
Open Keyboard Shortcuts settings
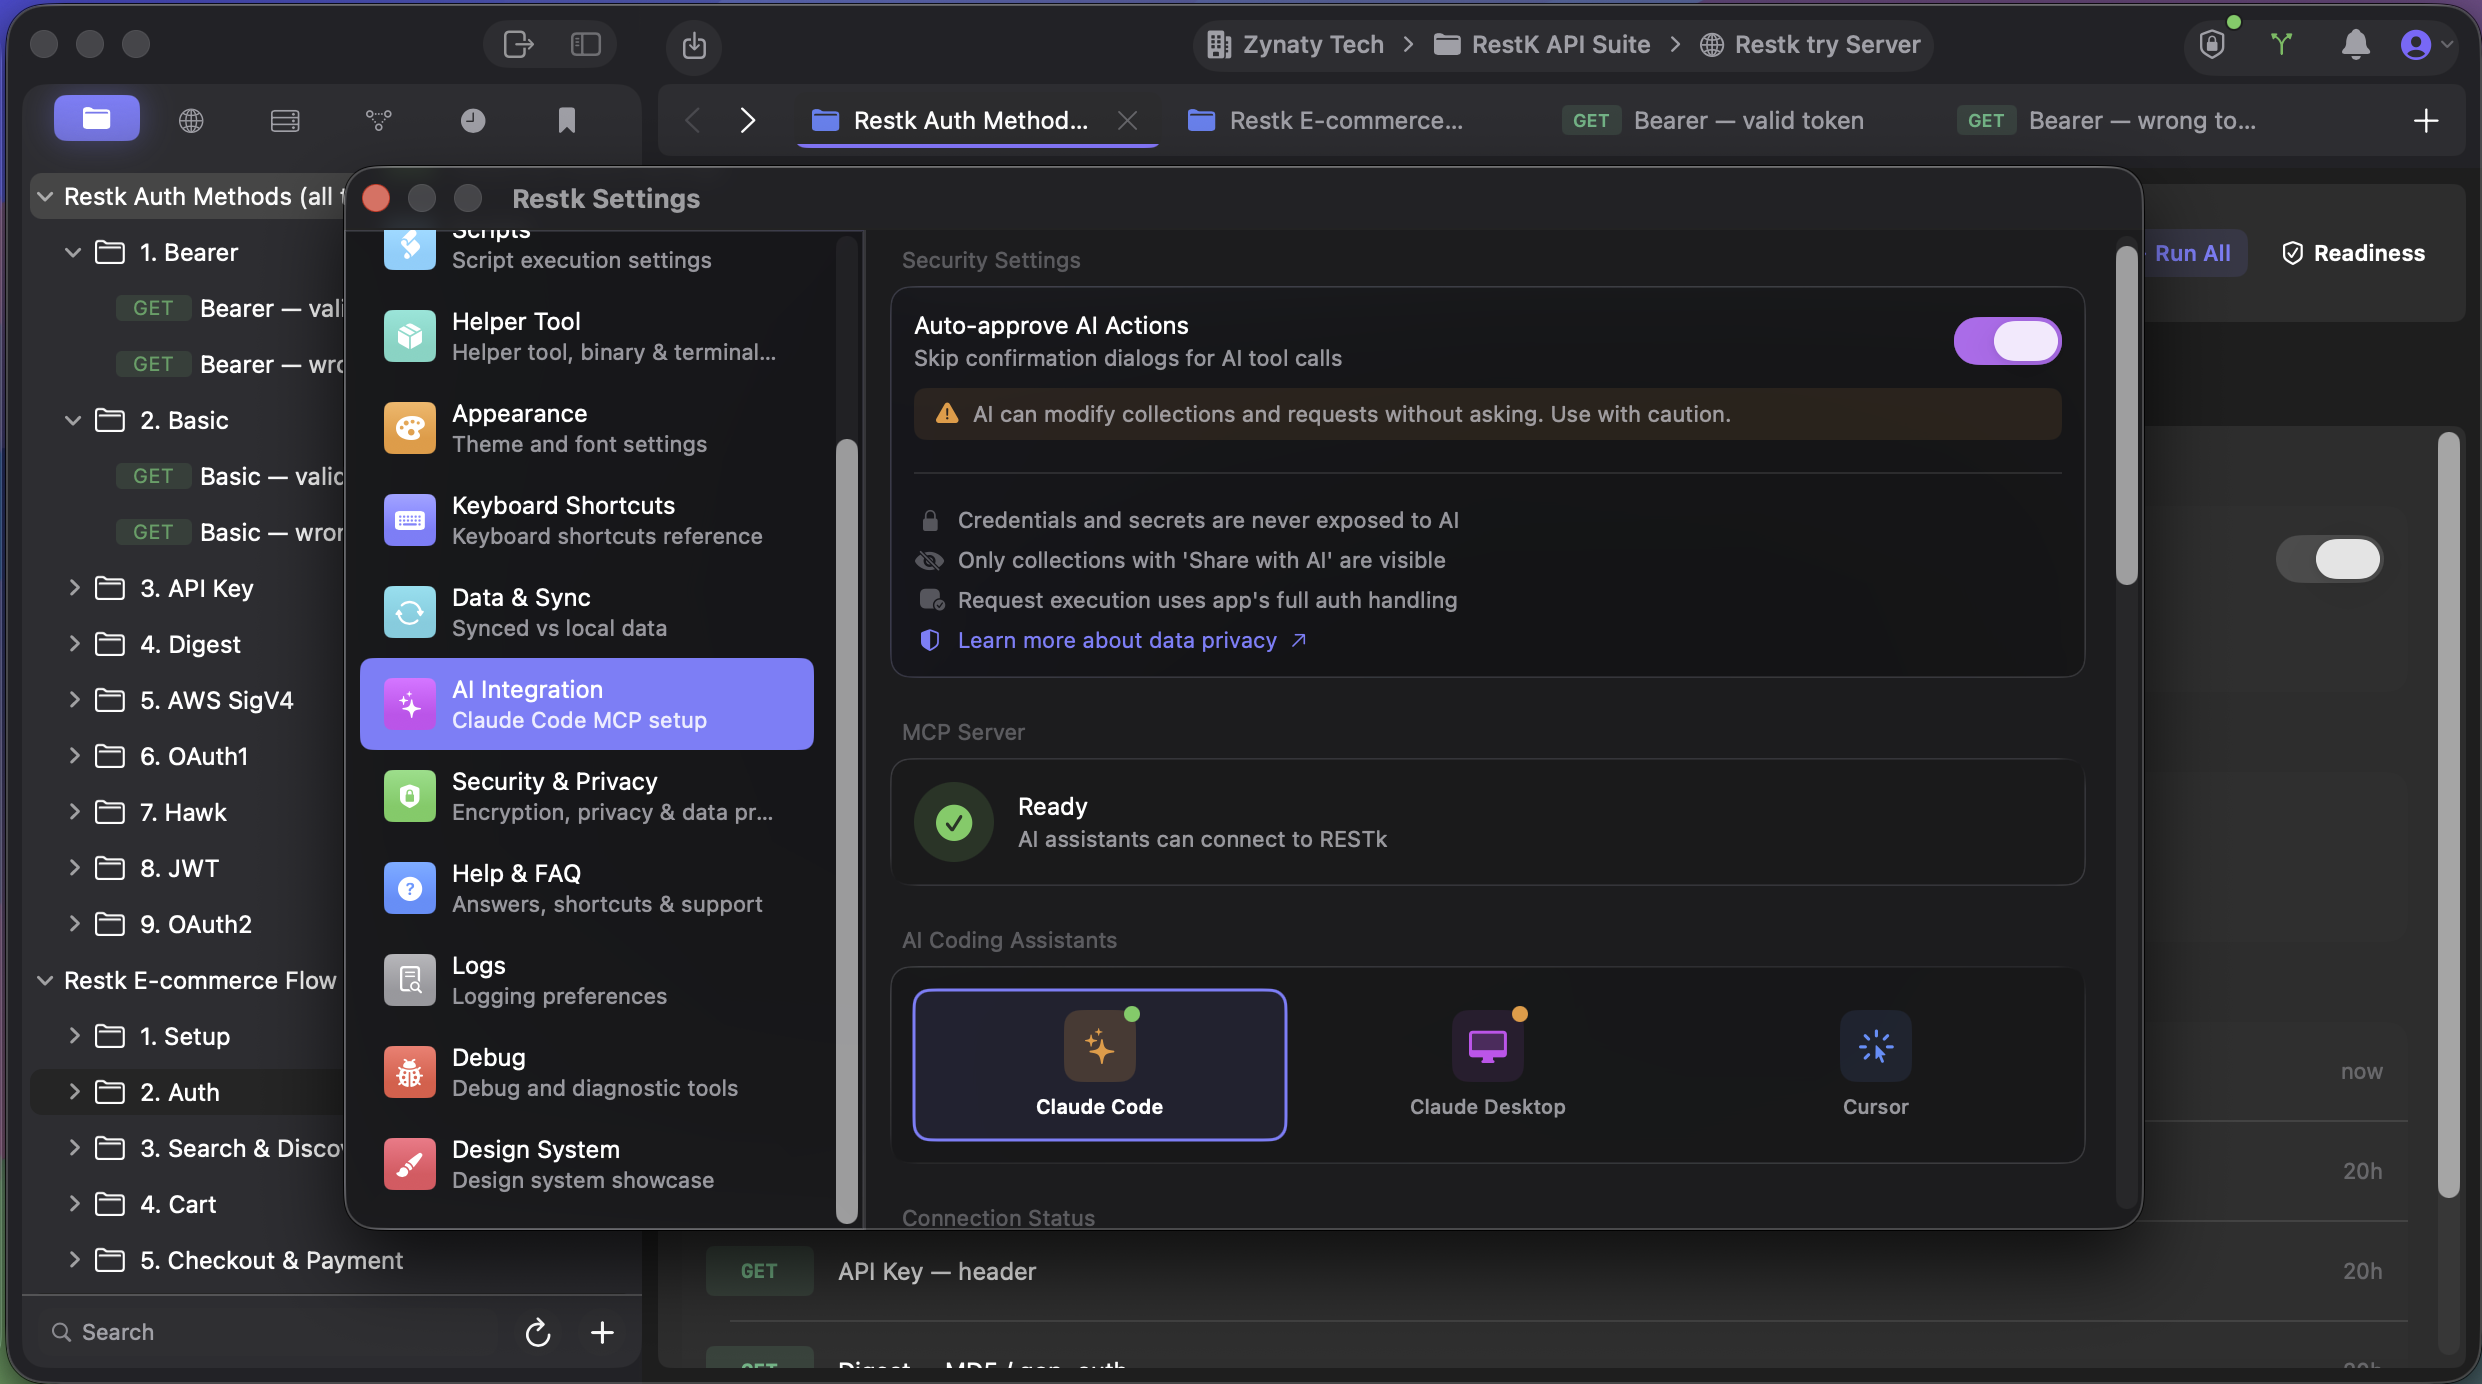587,520
